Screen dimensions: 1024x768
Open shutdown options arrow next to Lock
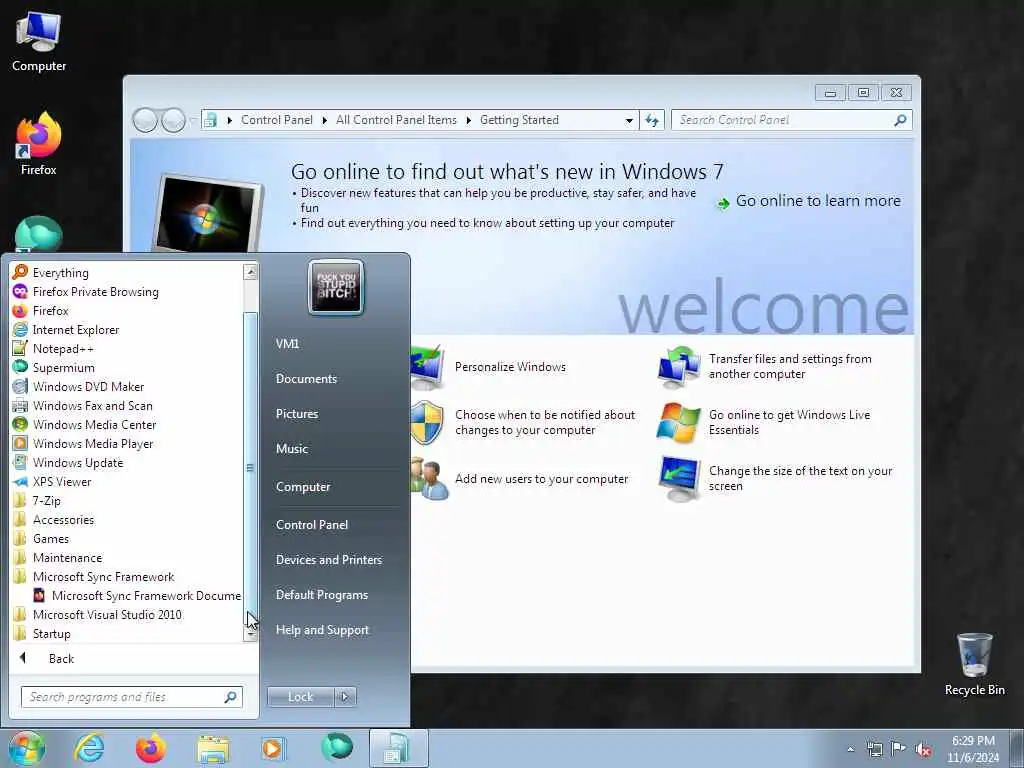tap(345, 697)
